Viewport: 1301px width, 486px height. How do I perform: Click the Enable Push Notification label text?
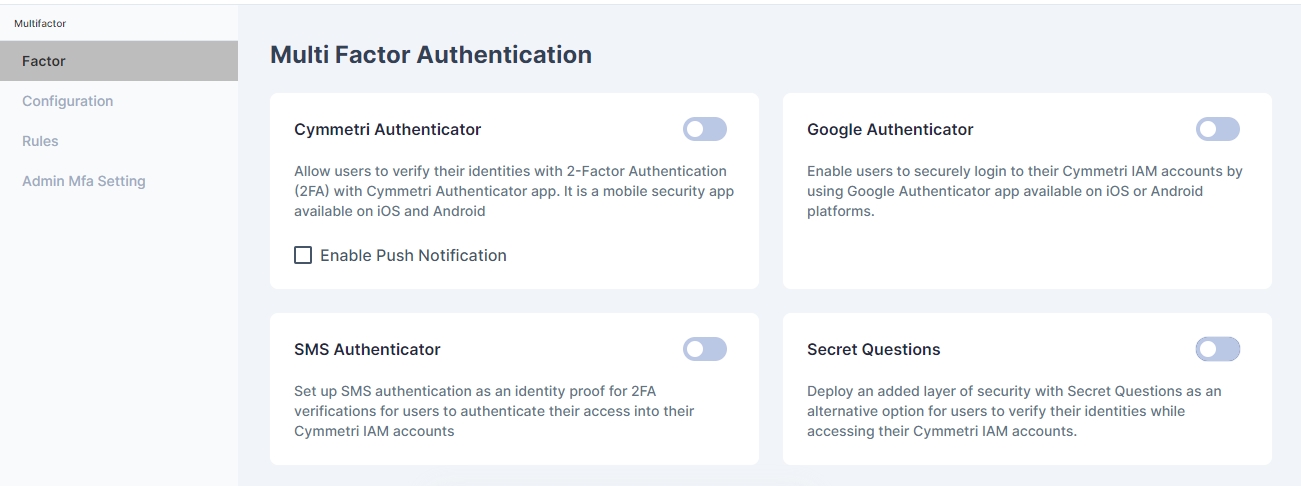413,255
